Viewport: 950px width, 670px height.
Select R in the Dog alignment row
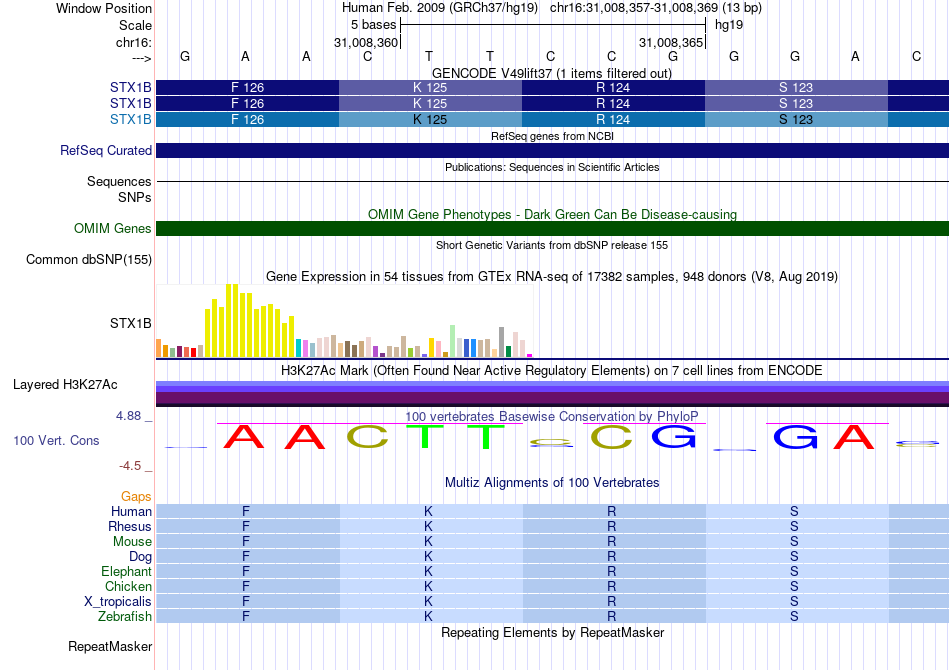pyautogui.click(x=611, y=556)
